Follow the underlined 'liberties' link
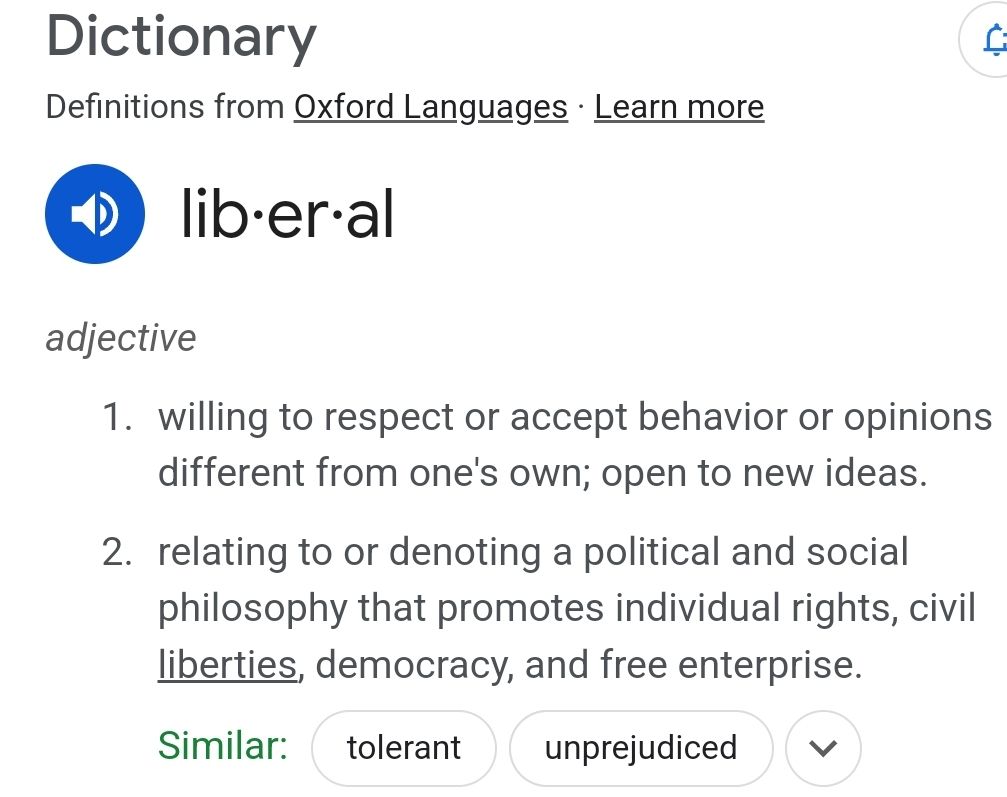1007x797 pixels. click(x=227, y=664)
